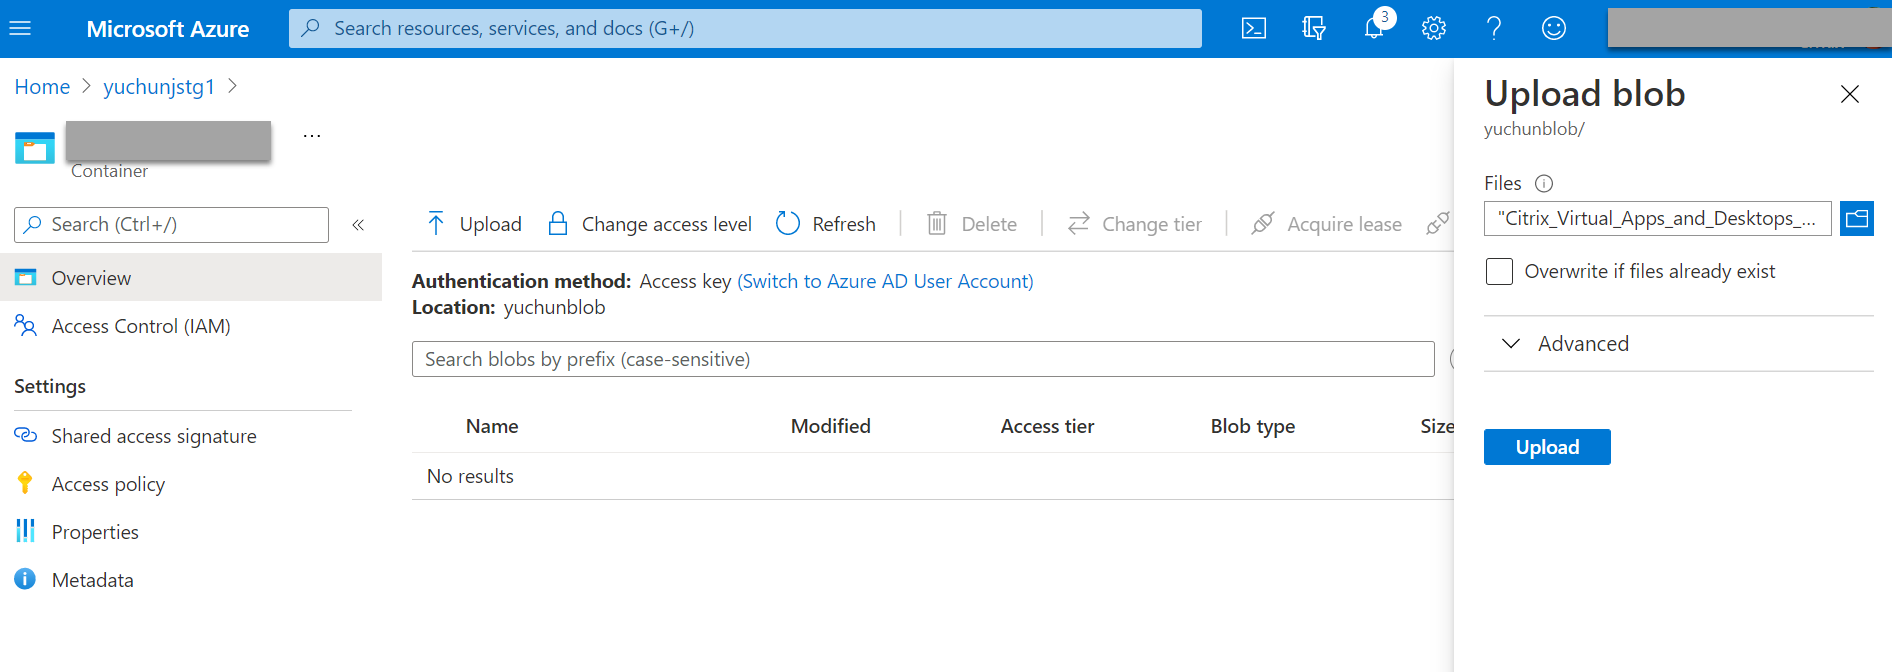This screenshot has width=1892, height=672.
Task: Click the Refresh toolbar button
Action: point(826,224)
